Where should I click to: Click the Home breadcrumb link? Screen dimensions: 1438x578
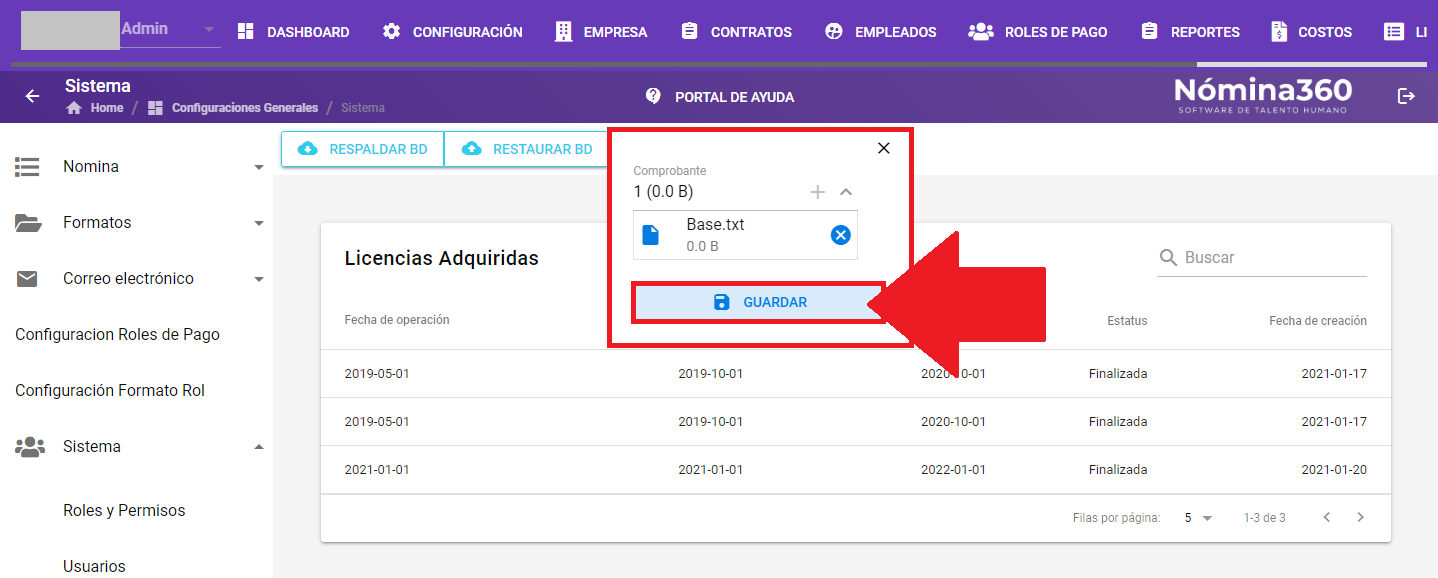pyautogui.click(x=95, y=108)
